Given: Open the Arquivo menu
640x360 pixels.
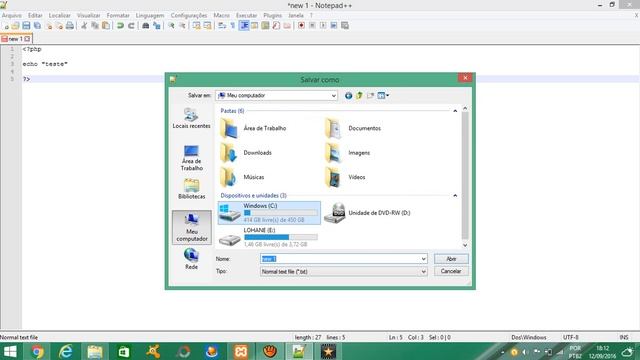Looking at the screenshot, I should point(12,16).
